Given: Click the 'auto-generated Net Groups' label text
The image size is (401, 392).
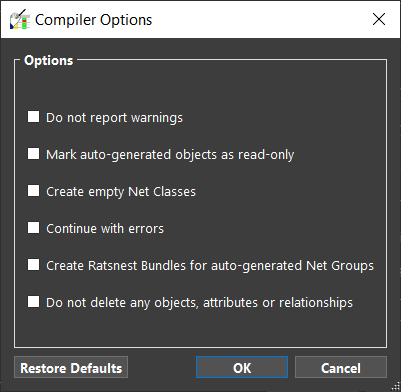Looking at the screenshot, I should point(292,266).
